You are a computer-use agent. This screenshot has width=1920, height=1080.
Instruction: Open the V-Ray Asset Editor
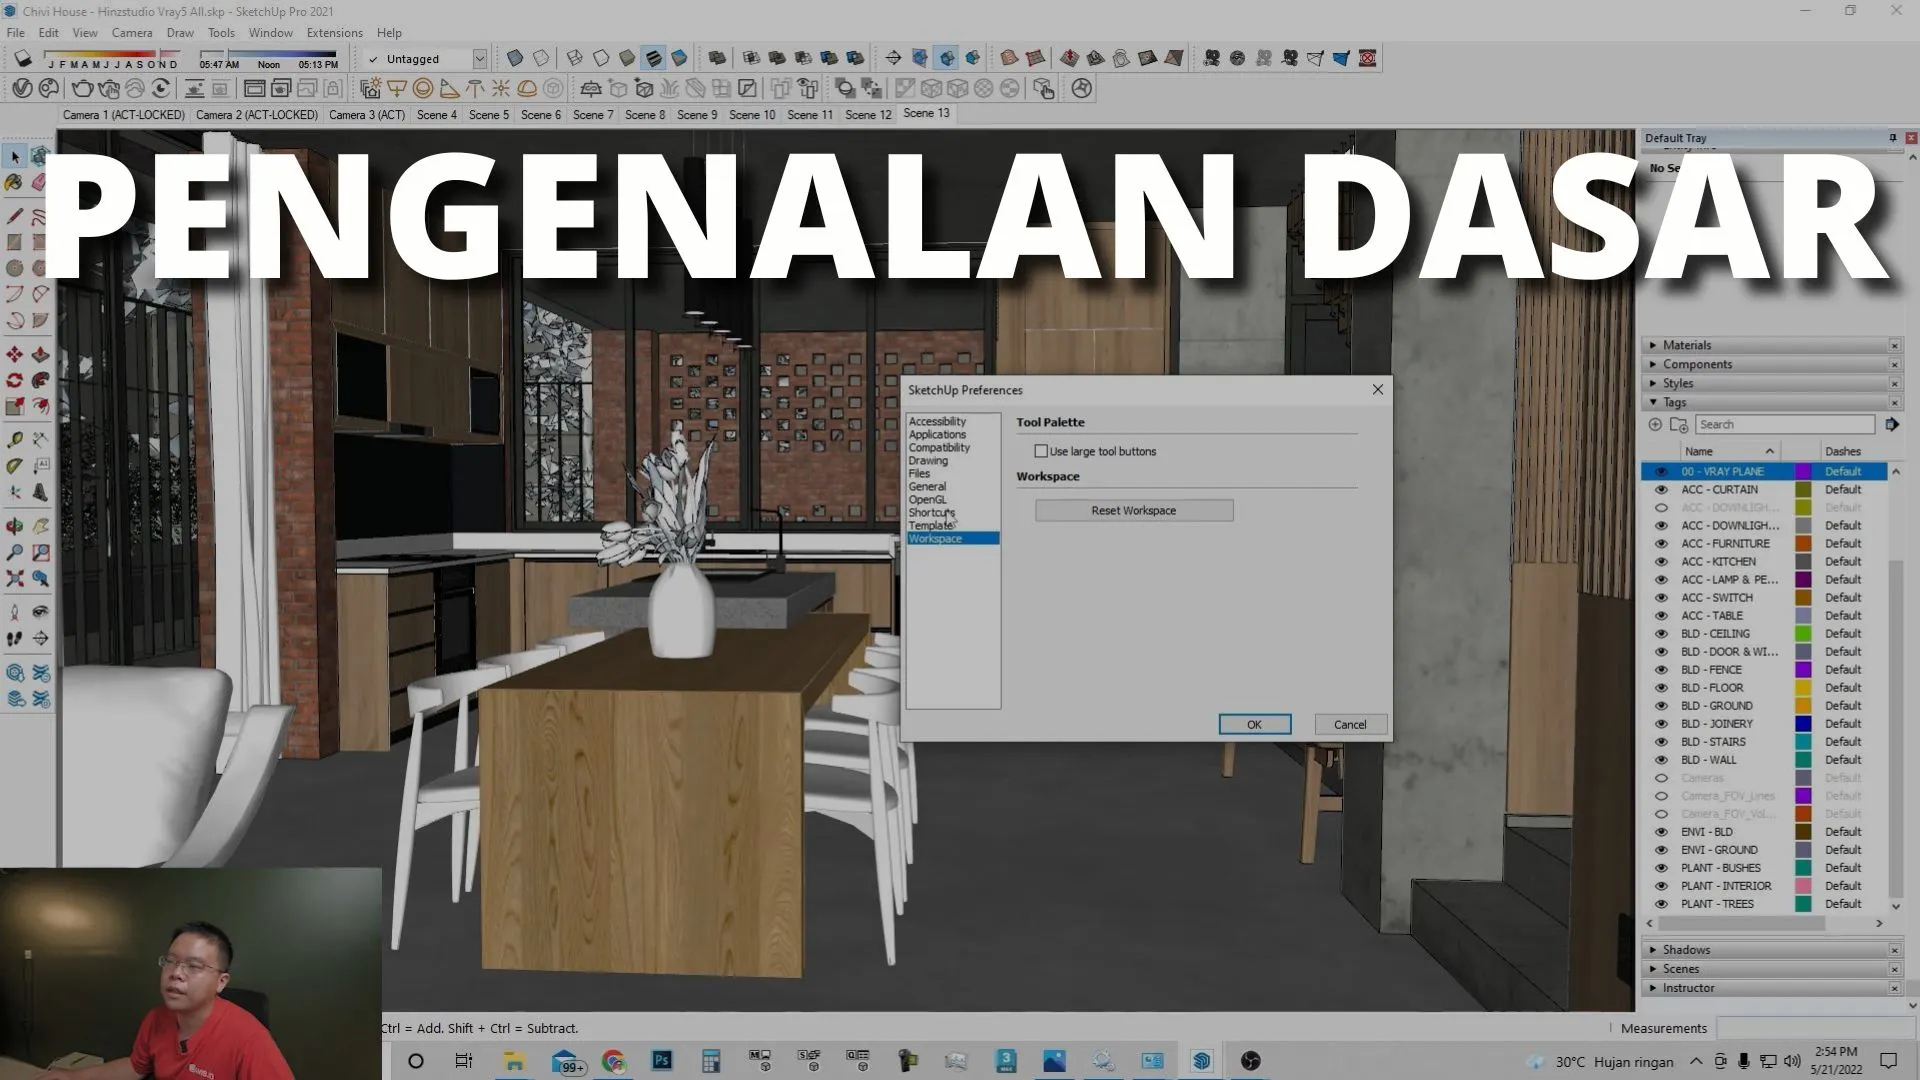pos(22,88)
